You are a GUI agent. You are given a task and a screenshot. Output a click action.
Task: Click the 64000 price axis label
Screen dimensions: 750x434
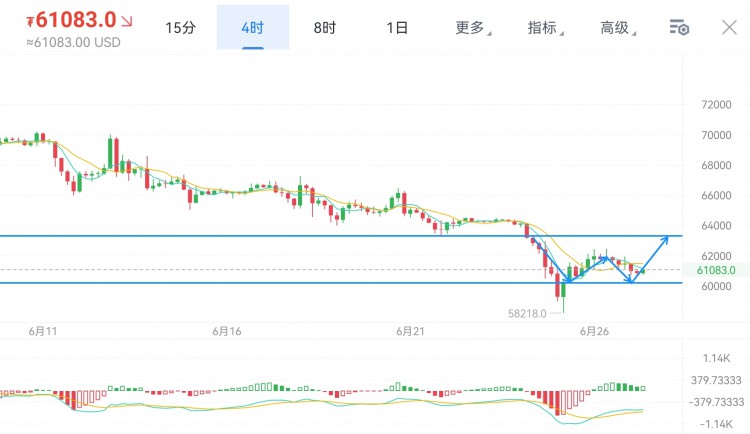(x=716, y=226)
